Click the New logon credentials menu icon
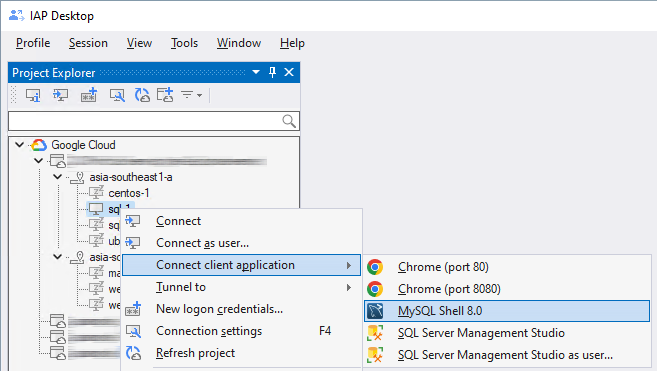Screen dimensions: 657x371 click(x=133, y=309)
